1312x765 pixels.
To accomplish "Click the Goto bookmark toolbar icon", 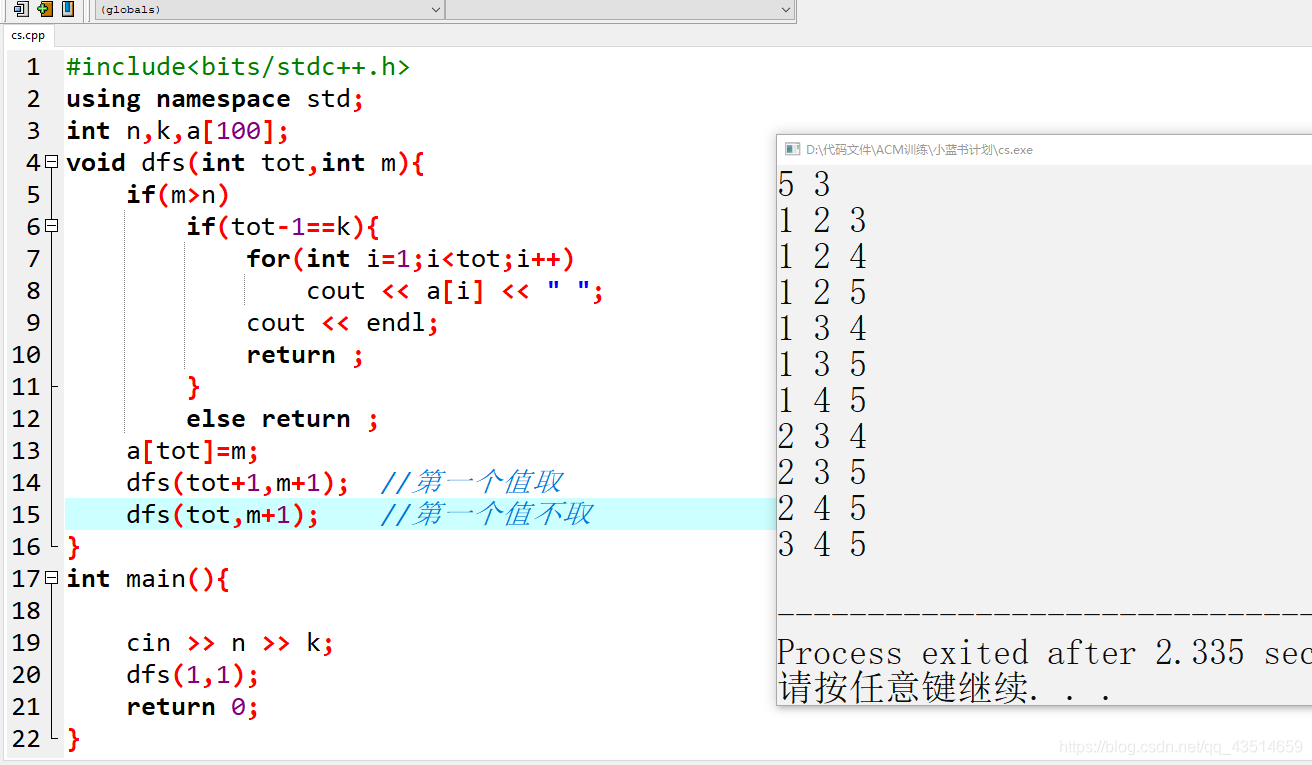I will pos(68,9).
